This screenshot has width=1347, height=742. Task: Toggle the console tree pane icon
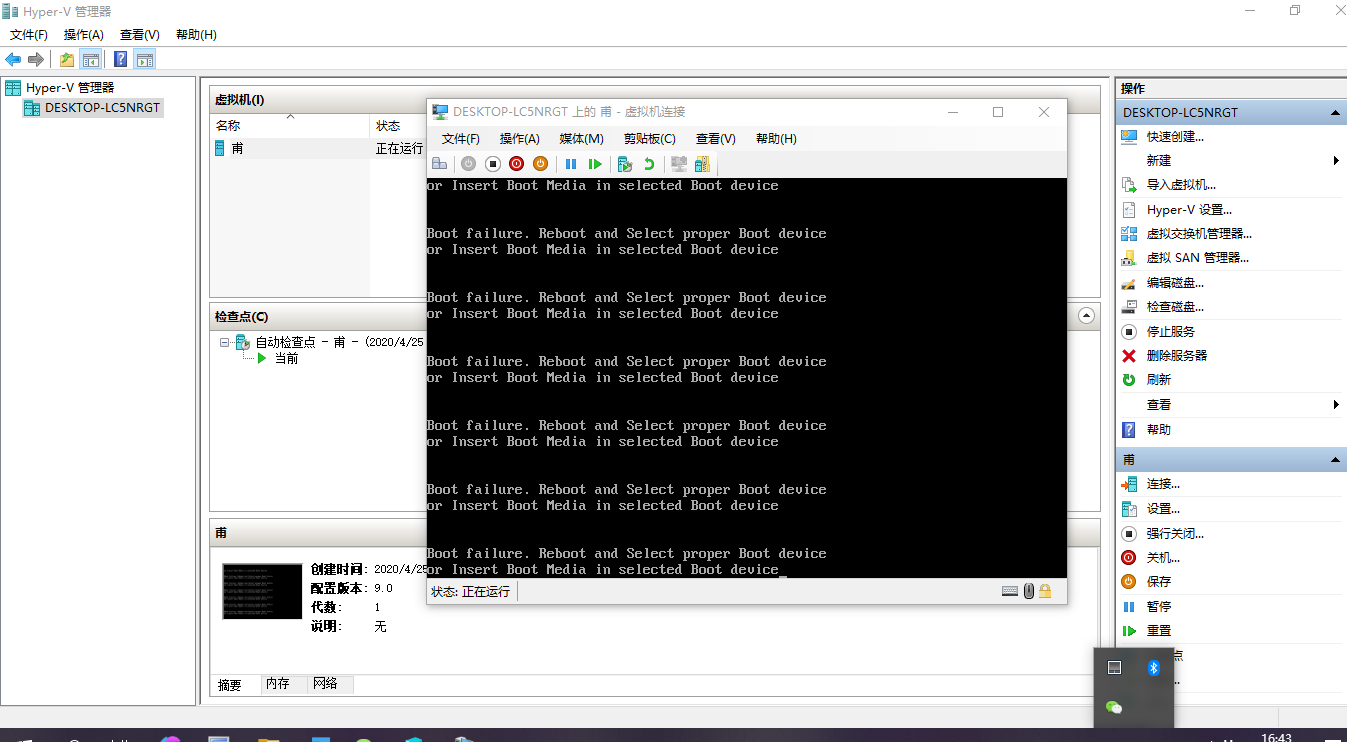click(91, 59)
